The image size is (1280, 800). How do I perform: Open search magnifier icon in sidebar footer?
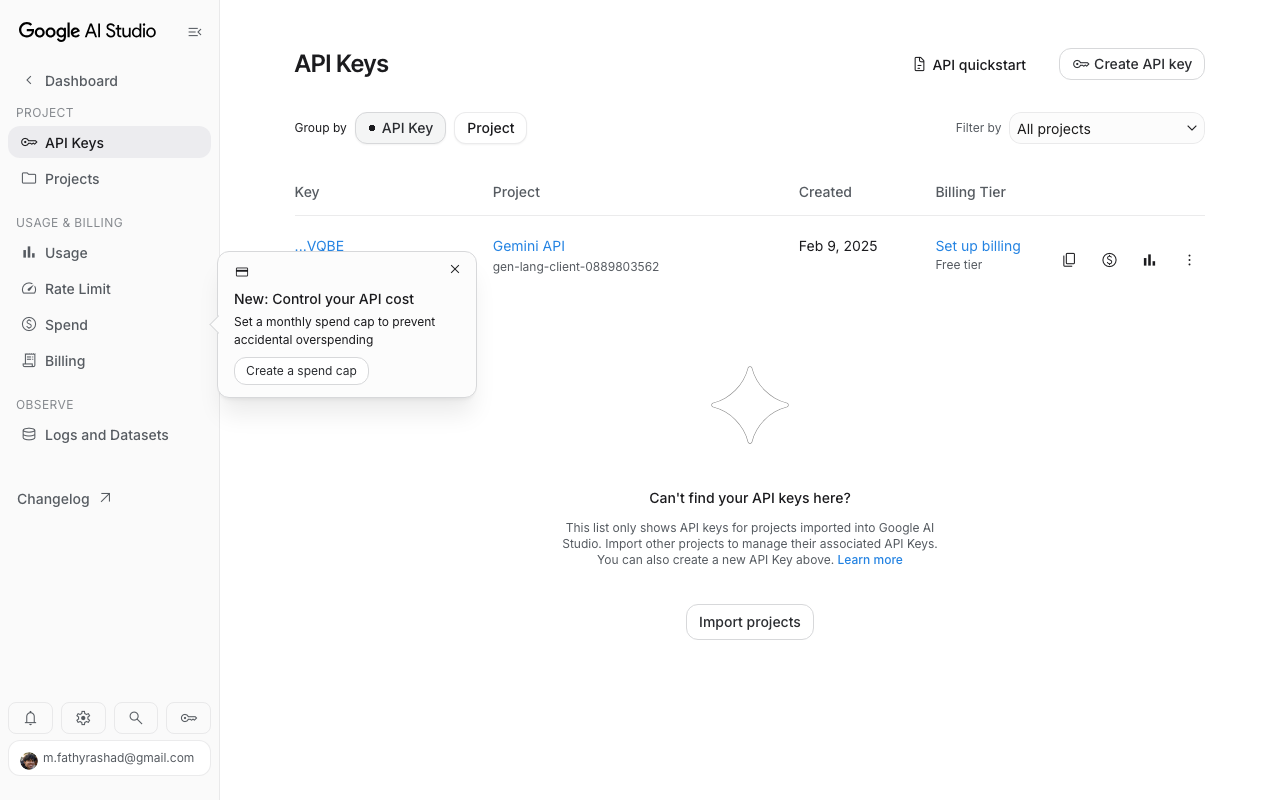pyautogui.click(x=136, y=718)
